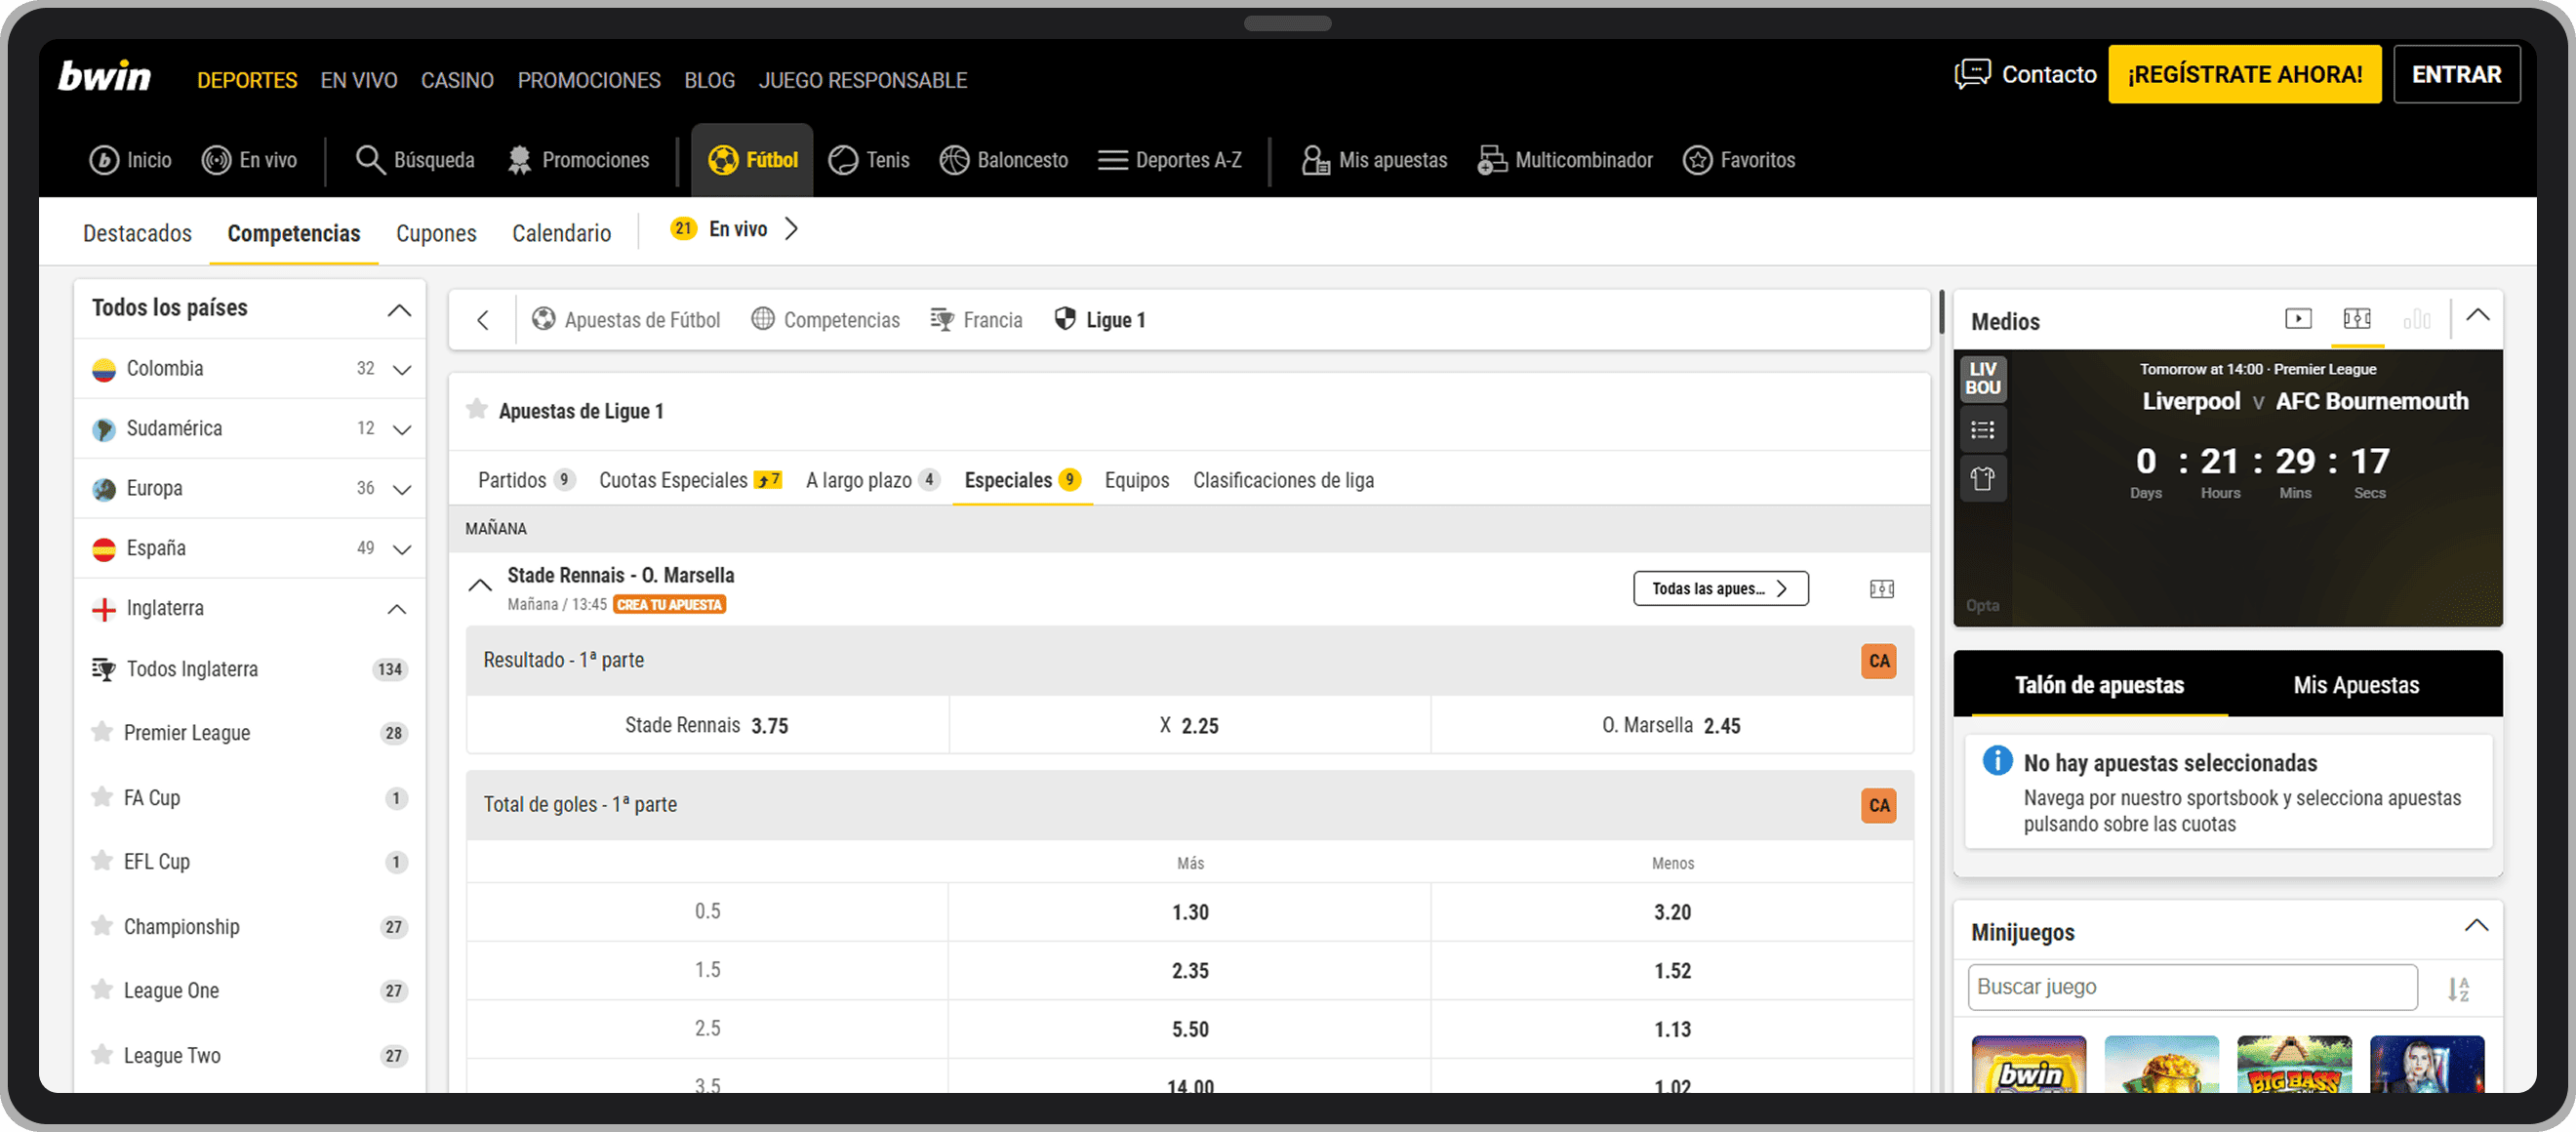Expand the Europa list

pyautogui.click(x=402, y=490)
